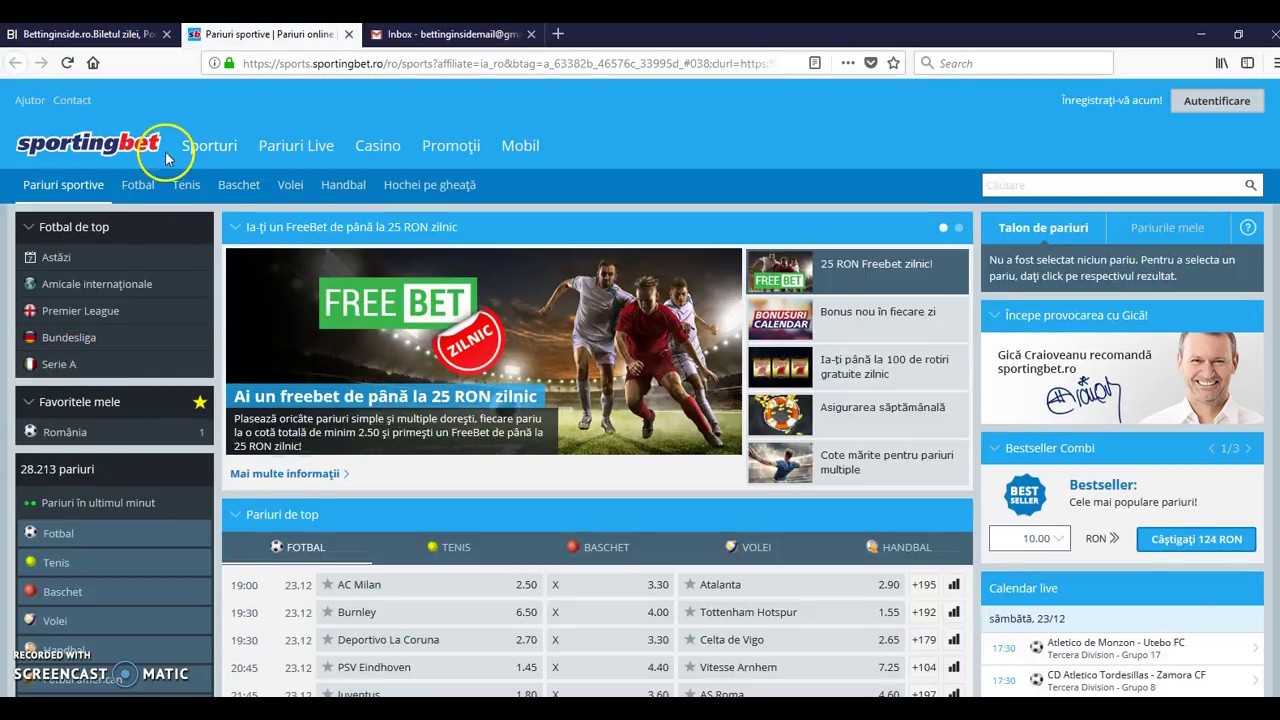Open the stake amount 10.00 dropdown
The width and height of the screenshot is (1280, 720).
[1030, 538]
